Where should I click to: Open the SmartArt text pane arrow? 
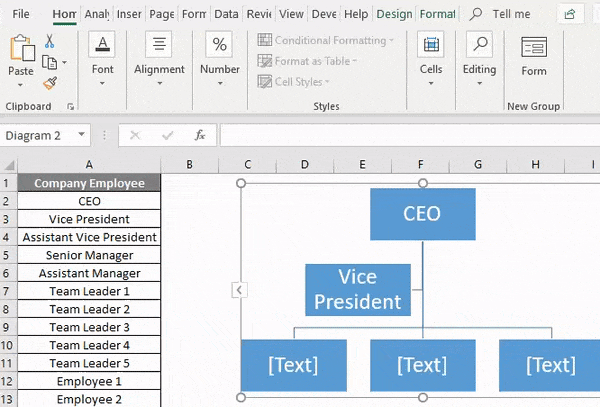click(x=239, y=290)
